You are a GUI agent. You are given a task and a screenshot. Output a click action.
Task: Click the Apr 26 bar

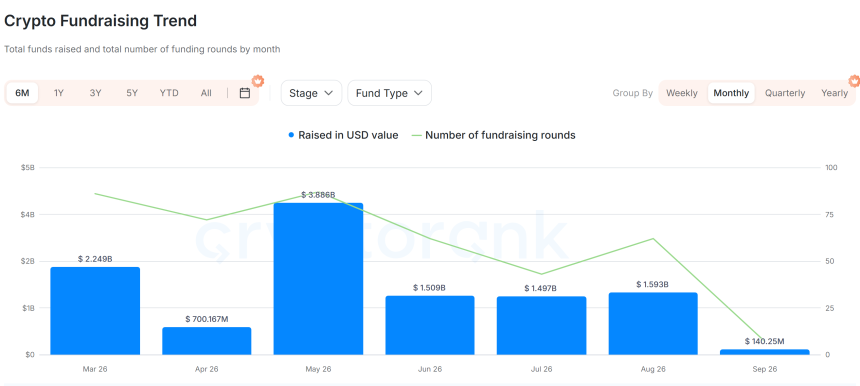point(207,341)
